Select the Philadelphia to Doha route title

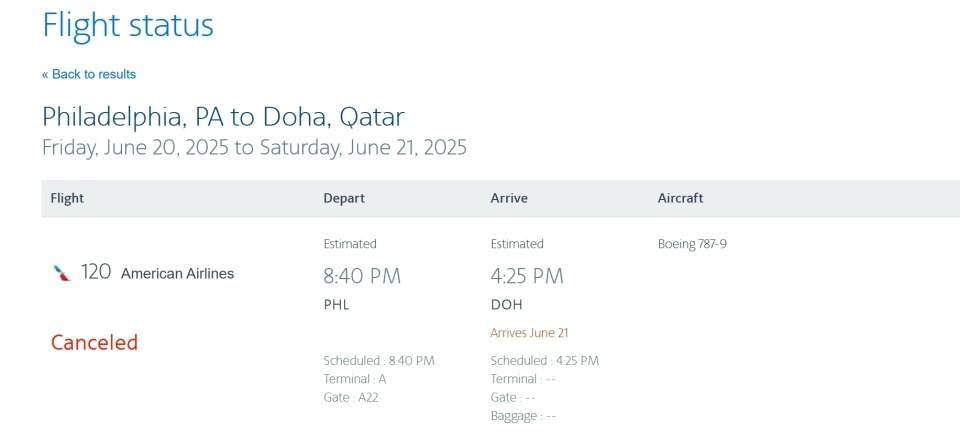223,117
